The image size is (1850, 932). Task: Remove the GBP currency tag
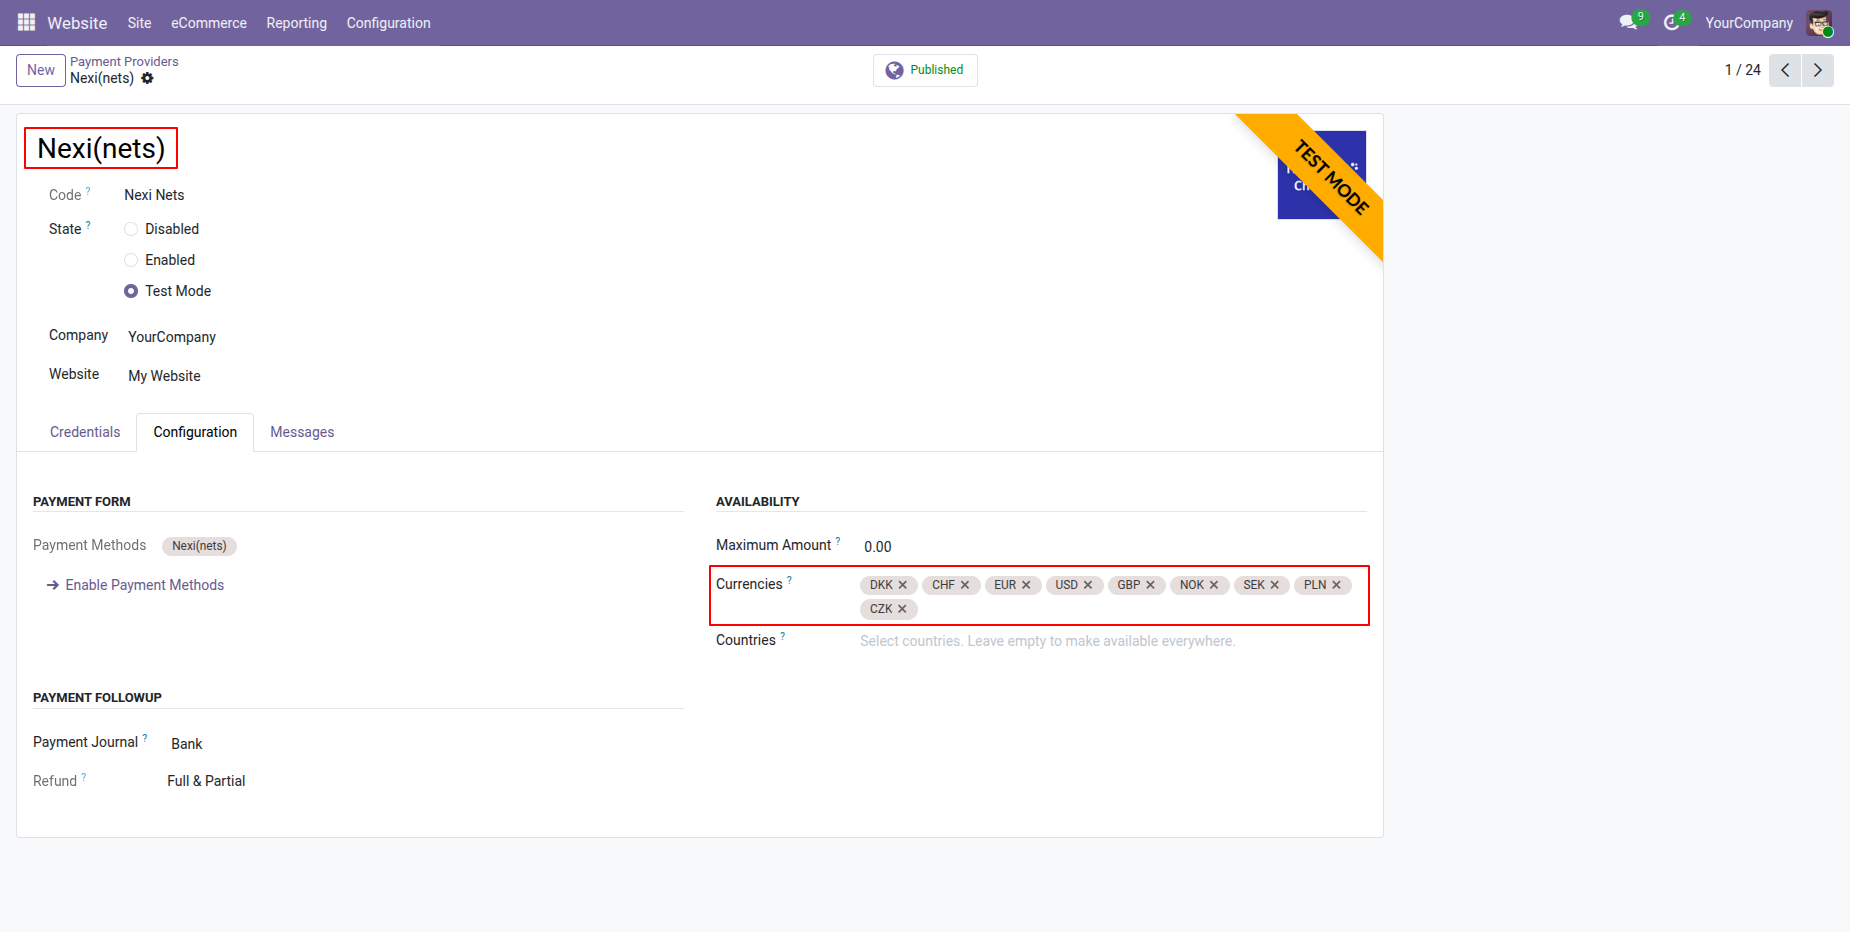[x=1150, y=585]
